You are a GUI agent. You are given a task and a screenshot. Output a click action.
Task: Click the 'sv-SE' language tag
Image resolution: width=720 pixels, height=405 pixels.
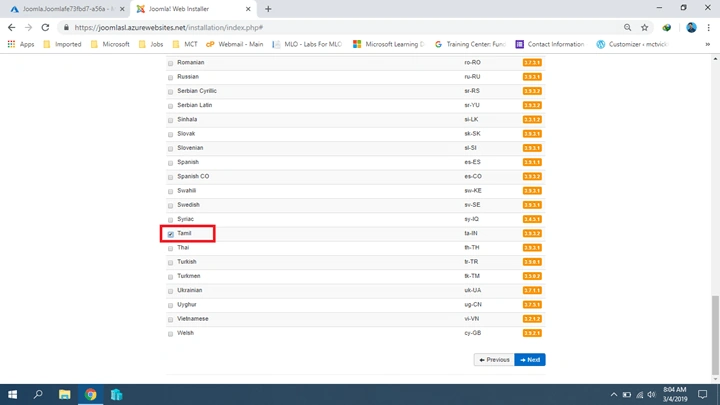(472, 205)
